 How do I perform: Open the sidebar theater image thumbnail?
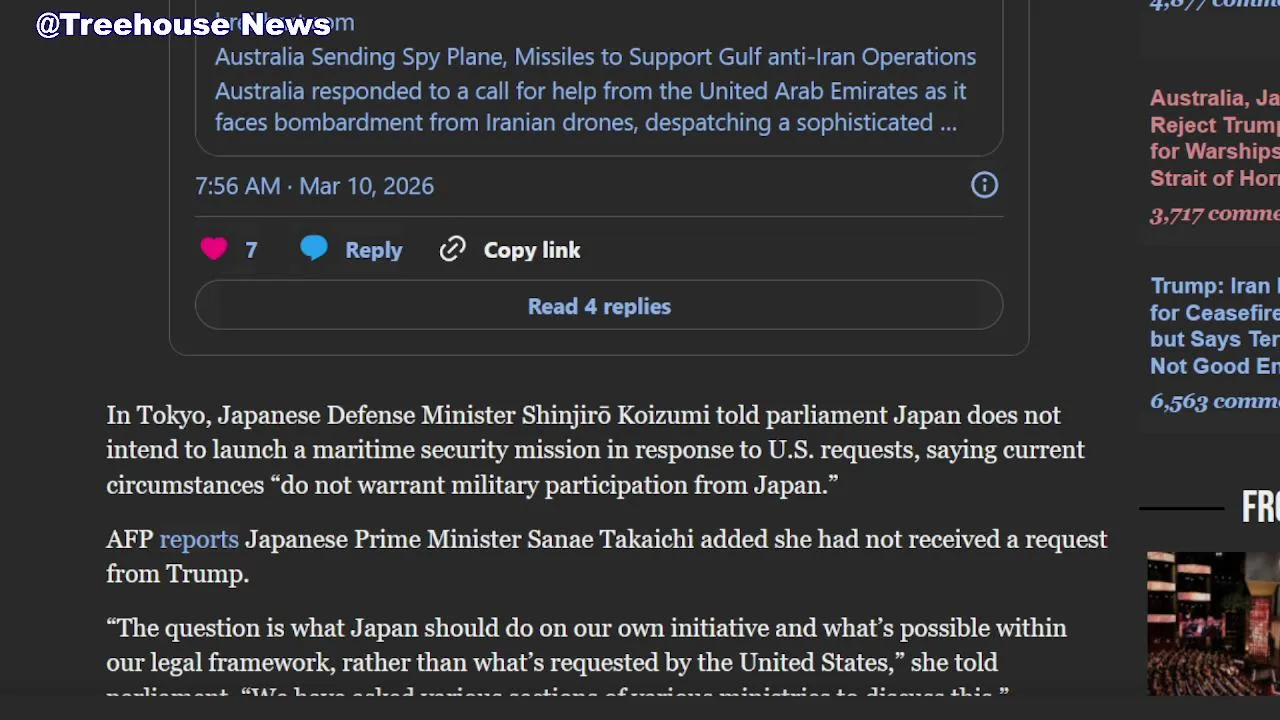point(1213,622)
